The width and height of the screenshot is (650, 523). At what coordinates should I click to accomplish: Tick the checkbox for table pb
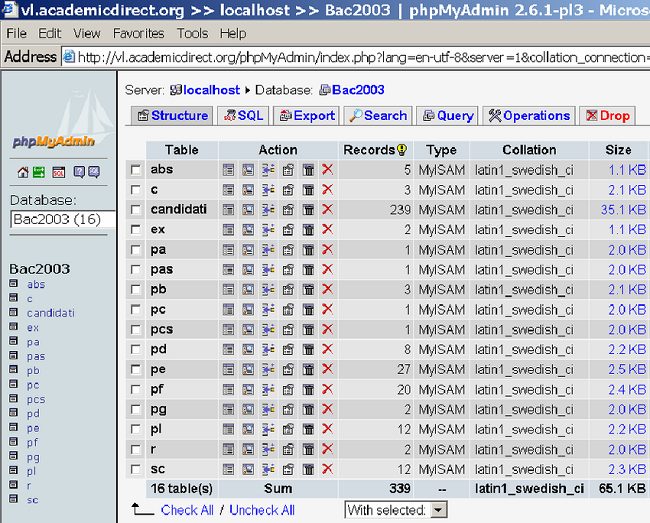(x=136, y=289)
